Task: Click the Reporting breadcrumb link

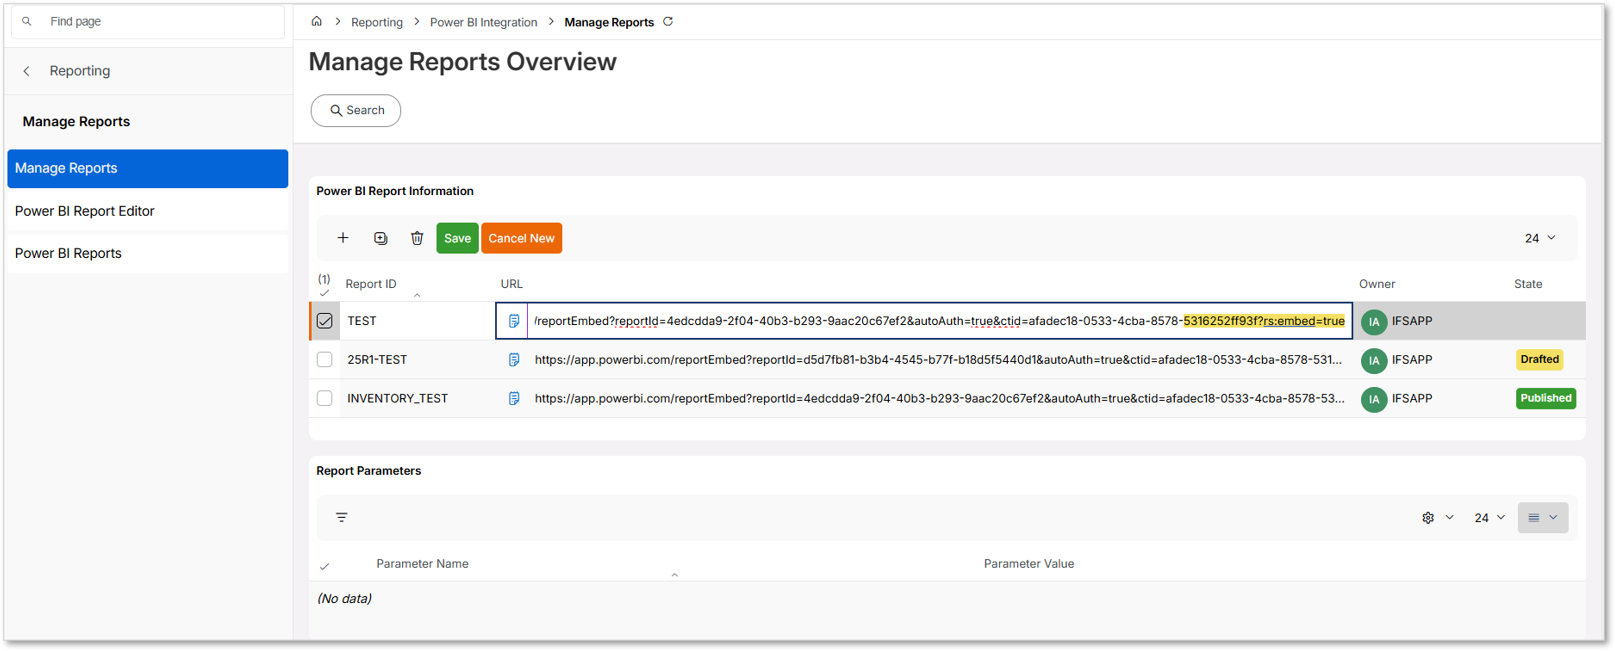Action: pos(377,22)
